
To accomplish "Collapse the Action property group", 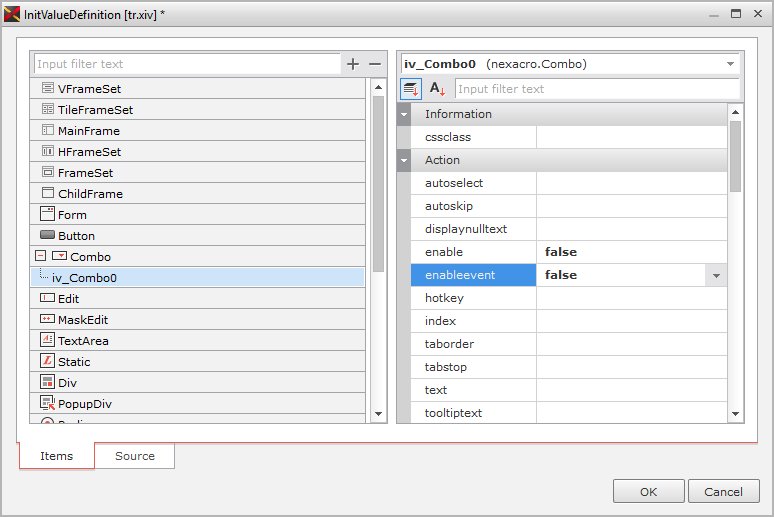I will pyautogui.click(x=404, y=160).
